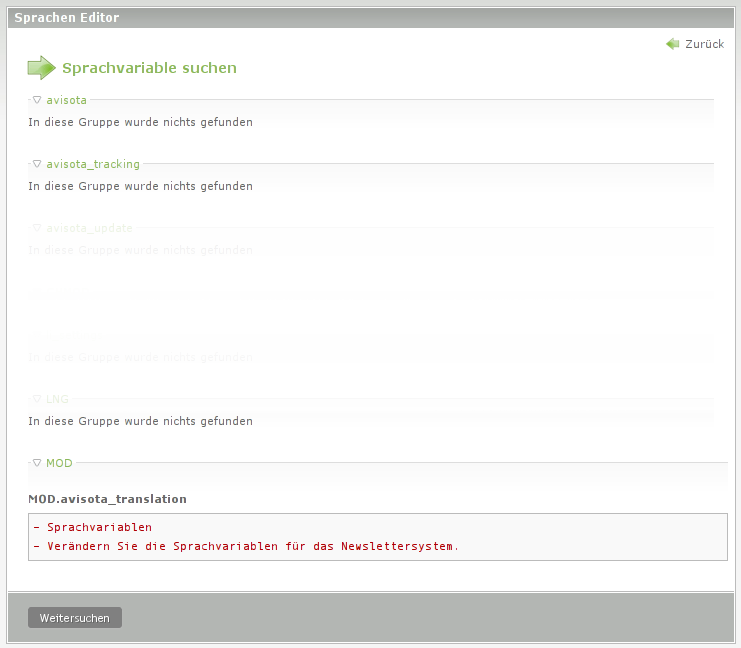Click the 'Verändern Sie die Sprachvariablen' result line
Image resolution: width=741 pixels, height=648 pixels.
(252, 546)
